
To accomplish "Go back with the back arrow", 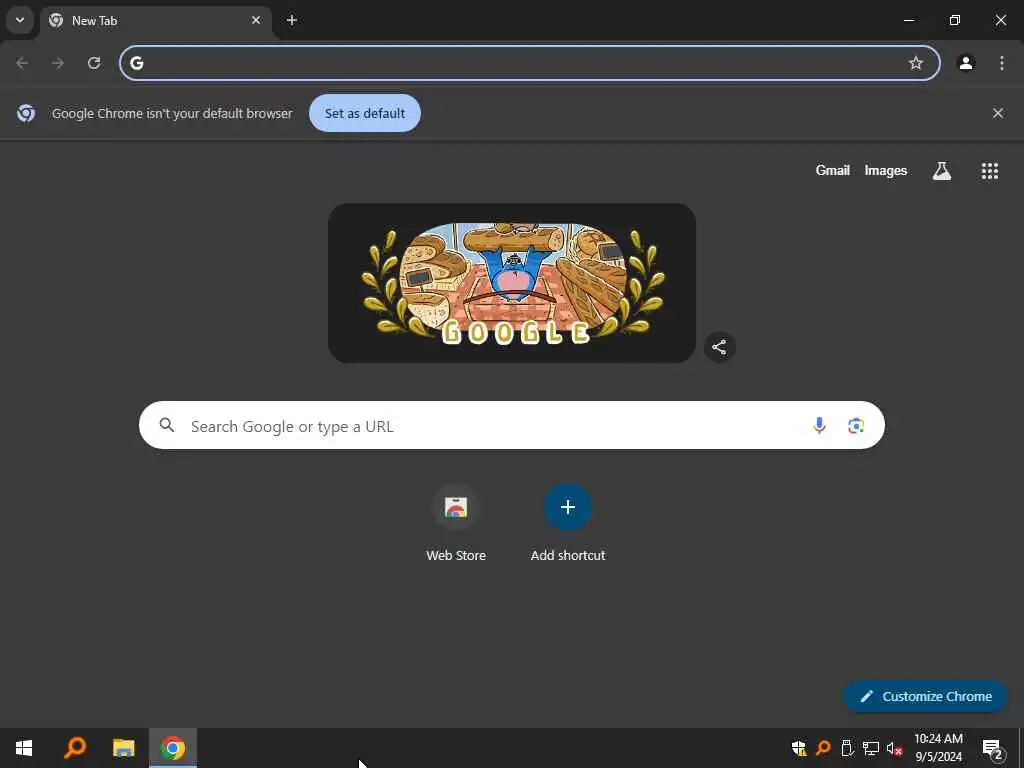I will (x=22, y=63).
